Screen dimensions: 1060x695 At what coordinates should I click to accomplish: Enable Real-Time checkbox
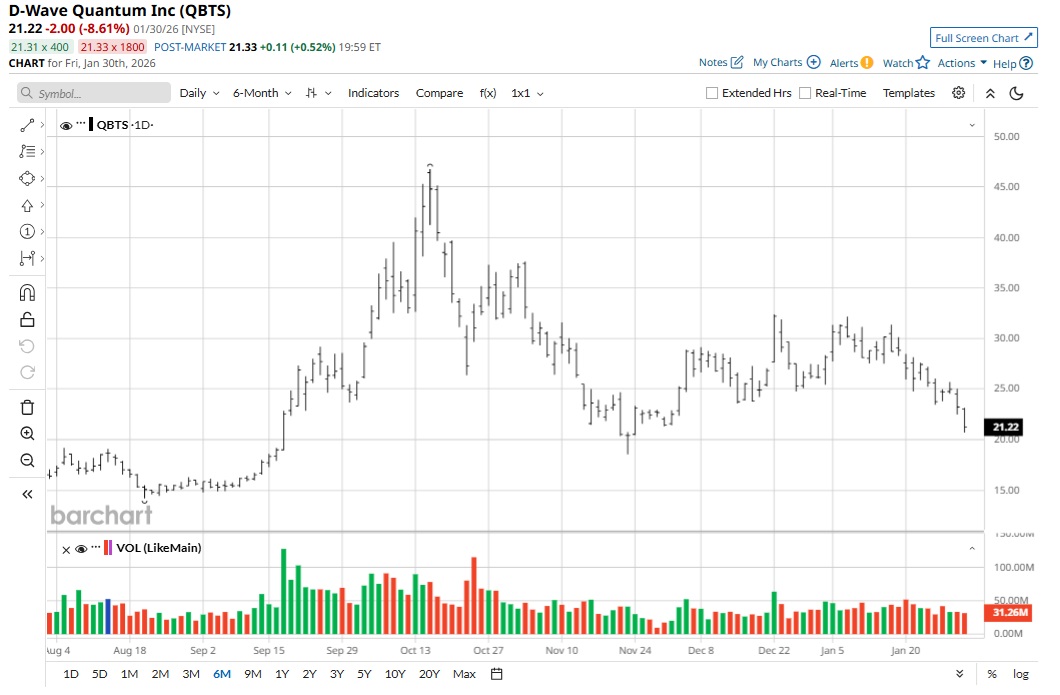(x=805, y=93)
